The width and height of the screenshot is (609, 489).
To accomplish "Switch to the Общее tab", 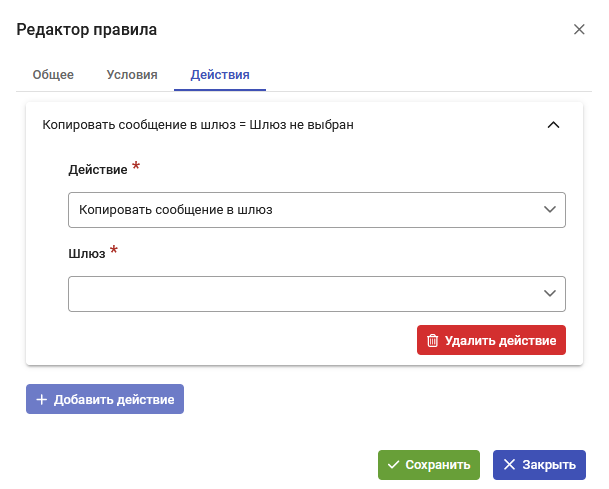I will click(x=53, y=75).
